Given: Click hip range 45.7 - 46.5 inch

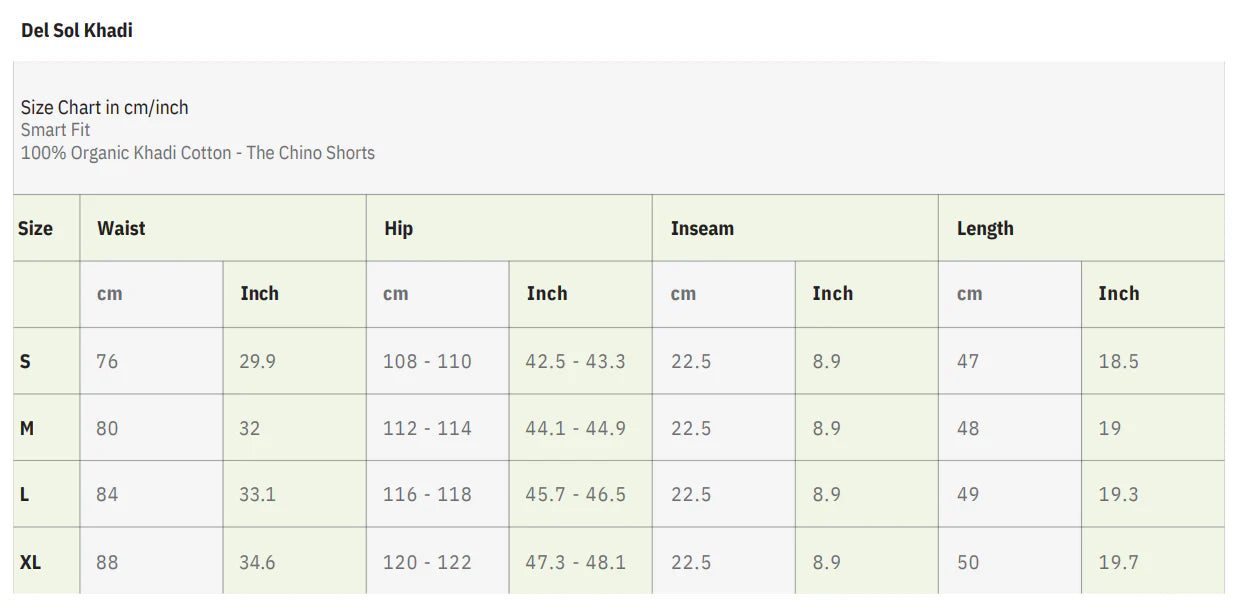Looking at the screenshot, I should point(575,494).
